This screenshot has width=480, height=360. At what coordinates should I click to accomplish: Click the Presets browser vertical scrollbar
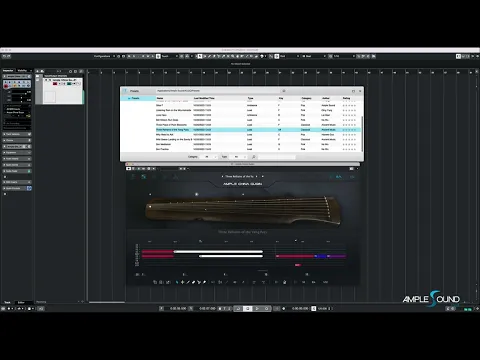(362, 133)
